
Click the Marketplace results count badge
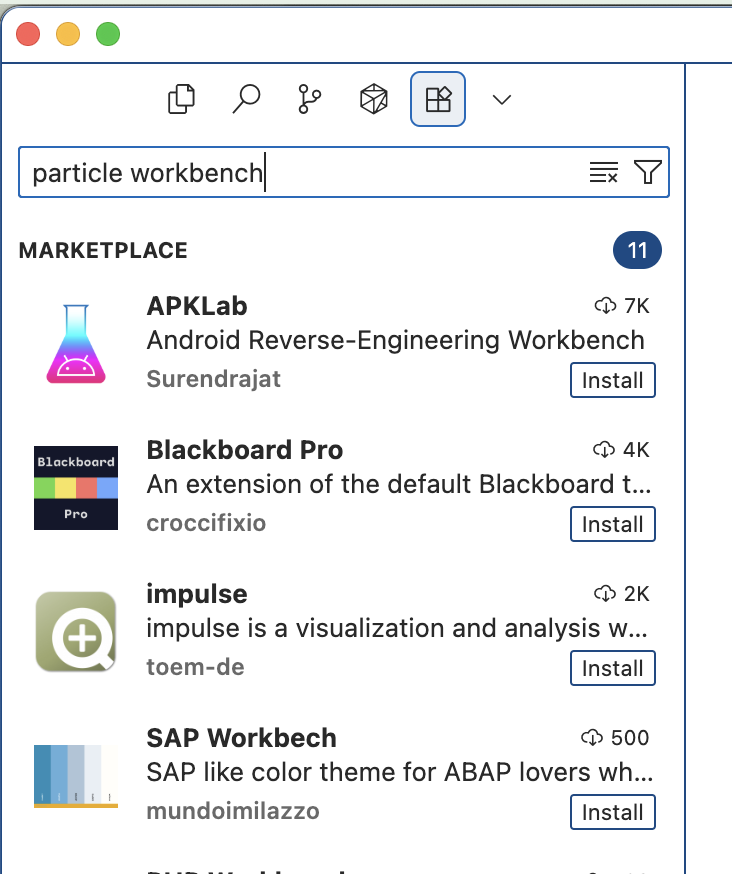(x=637, y=251)
